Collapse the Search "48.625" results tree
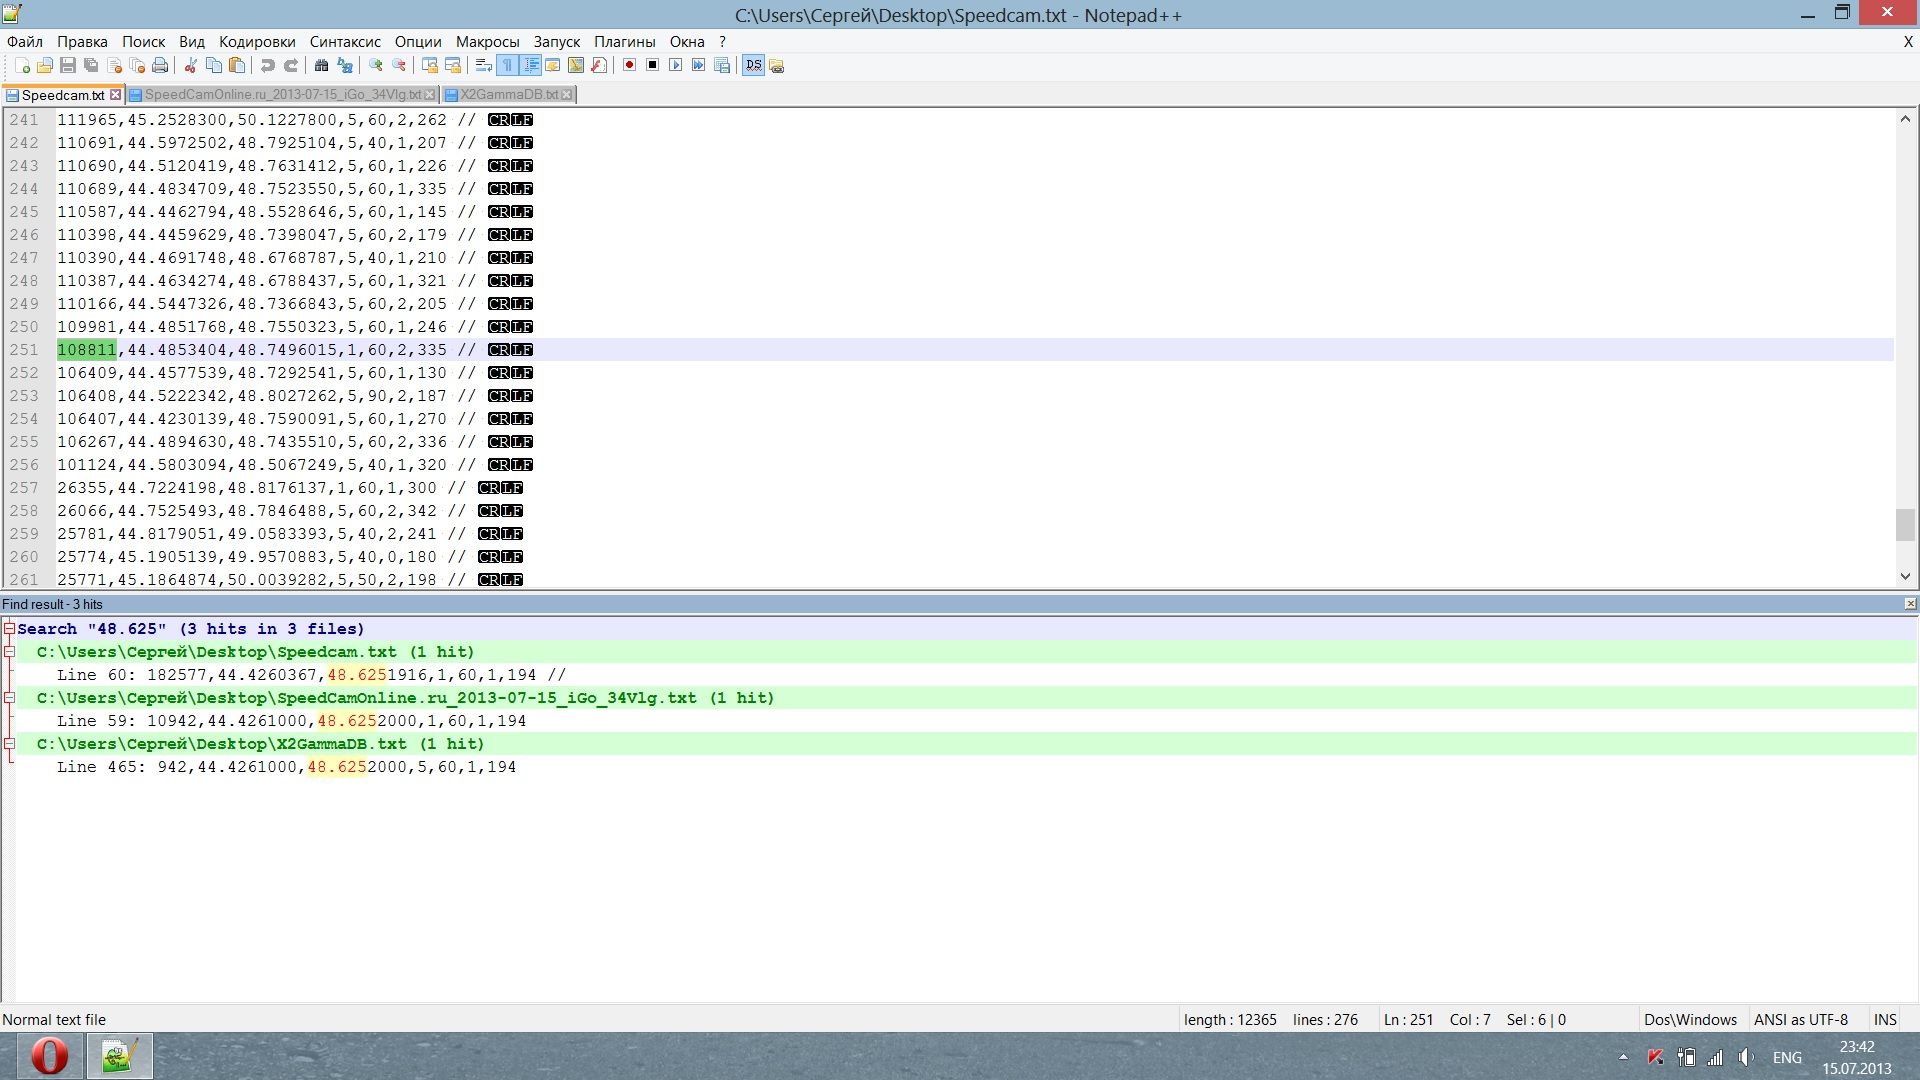The width and height of the screenshot is (1920, 1080). point(9,629)
